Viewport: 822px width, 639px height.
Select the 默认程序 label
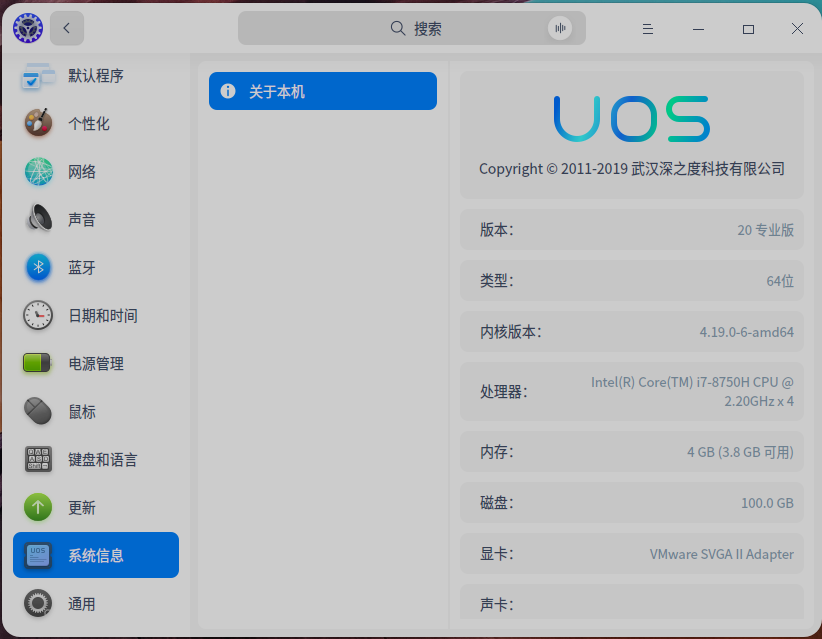click(x=96, y=76)
